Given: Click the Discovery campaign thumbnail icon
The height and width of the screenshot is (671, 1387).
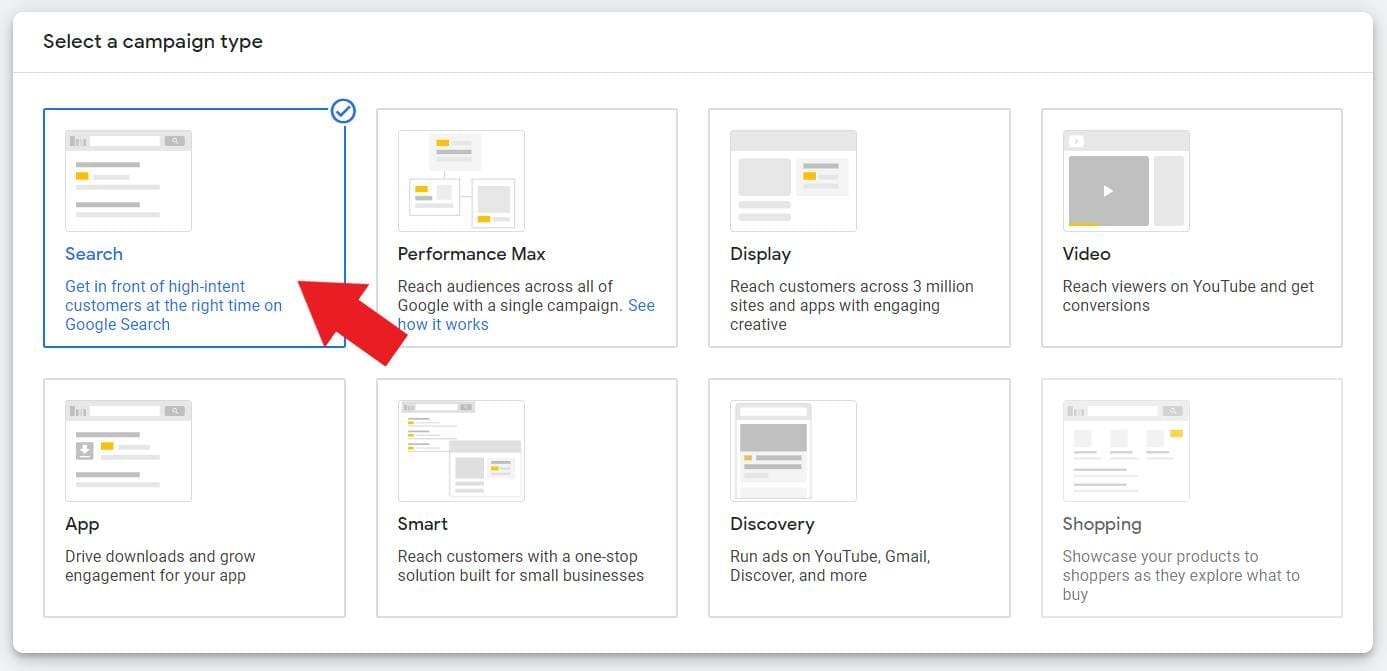Looking at the screenshot, I should click(793, 450).
